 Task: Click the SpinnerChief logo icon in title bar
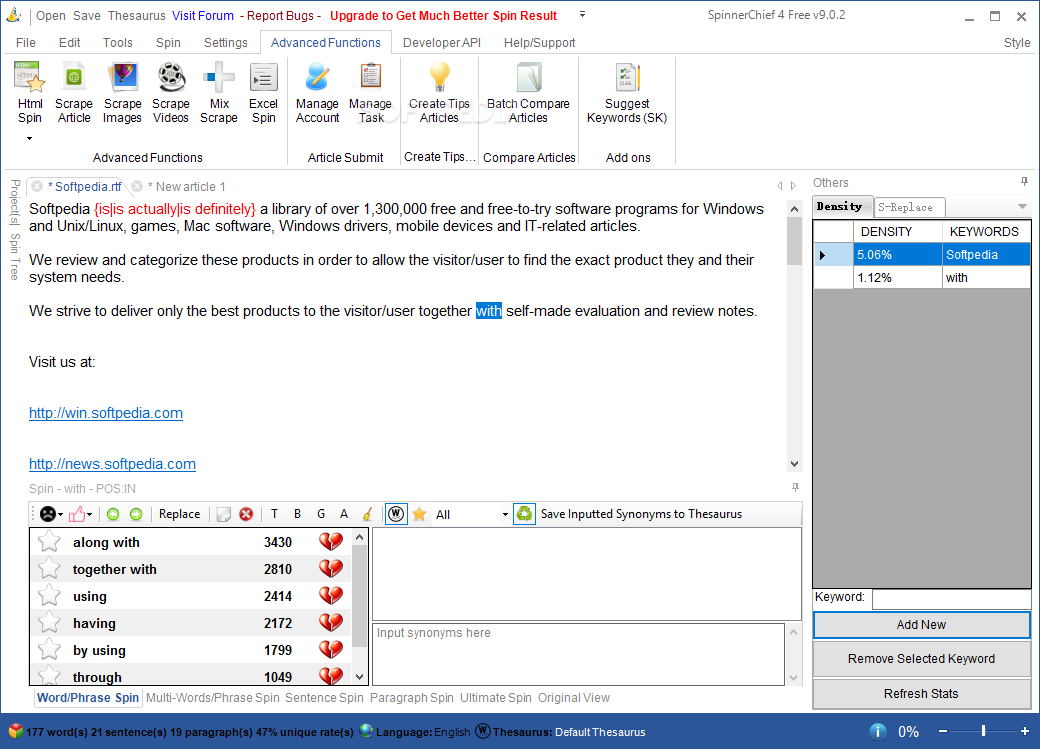(x=13, y=15)
